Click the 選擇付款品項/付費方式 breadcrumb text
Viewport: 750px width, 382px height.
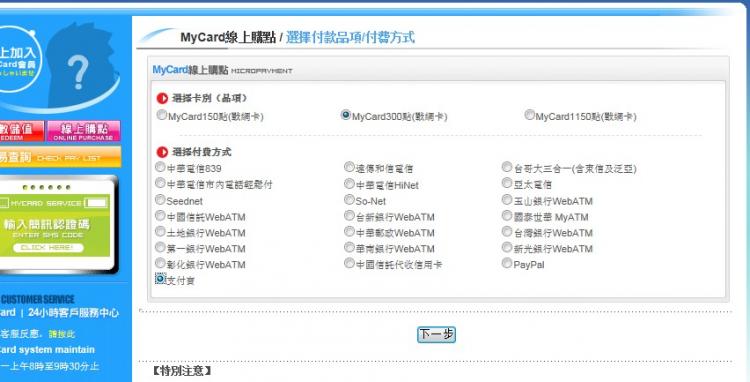tap(350, 37)
